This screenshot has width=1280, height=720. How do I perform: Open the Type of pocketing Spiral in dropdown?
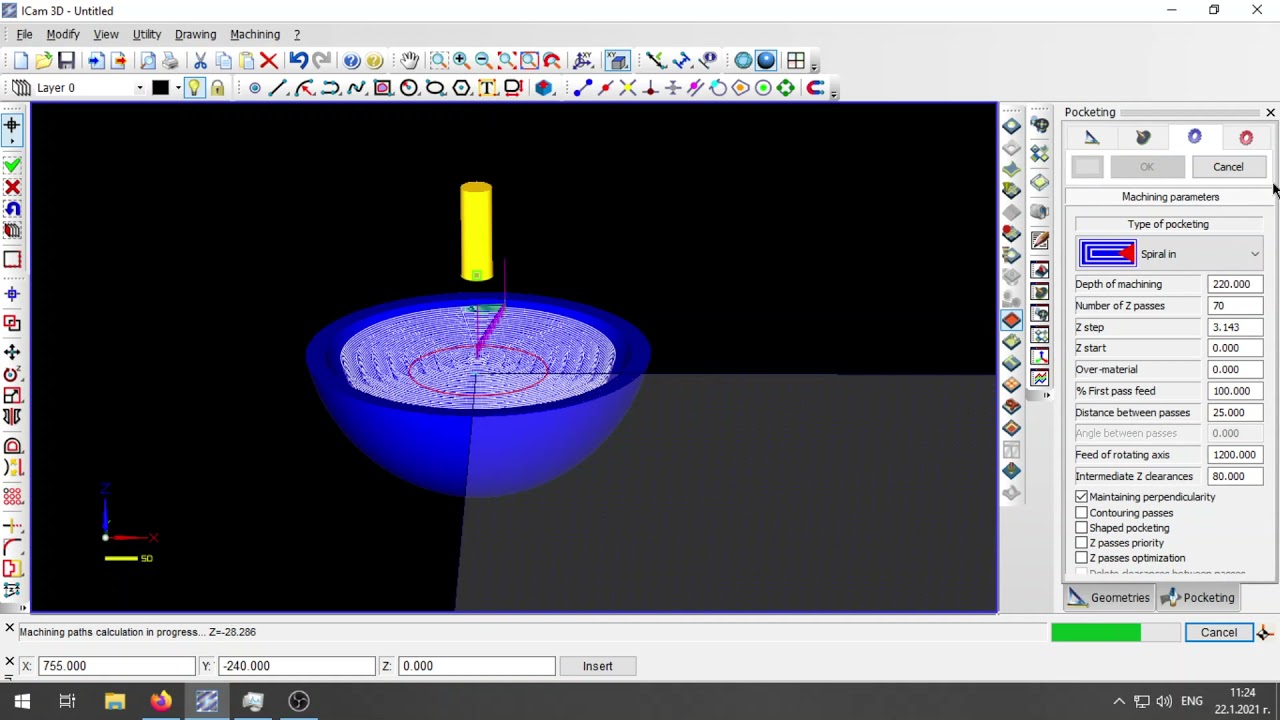1170,254
